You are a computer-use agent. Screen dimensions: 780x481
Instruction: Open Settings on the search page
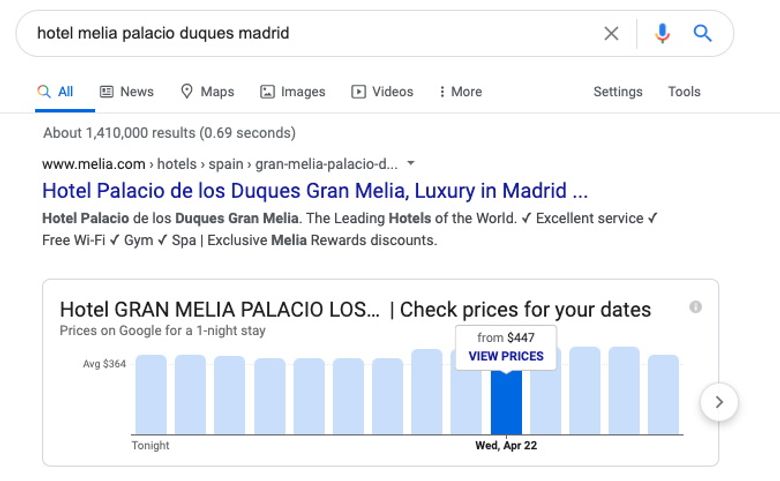[x=618, y=92]
